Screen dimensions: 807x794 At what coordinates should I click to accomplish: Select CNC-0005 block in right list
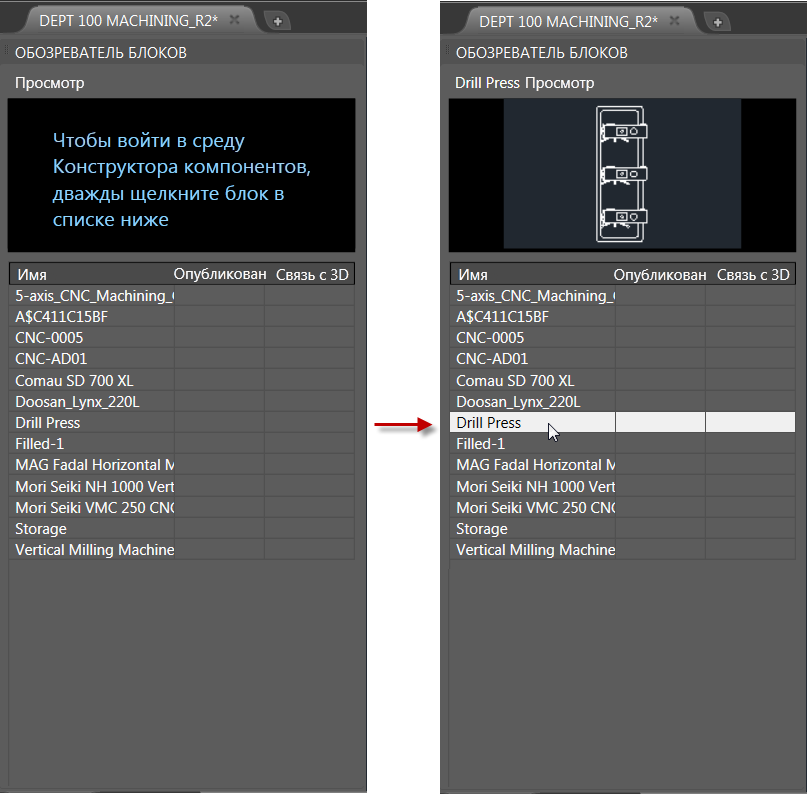click(623, 338)
